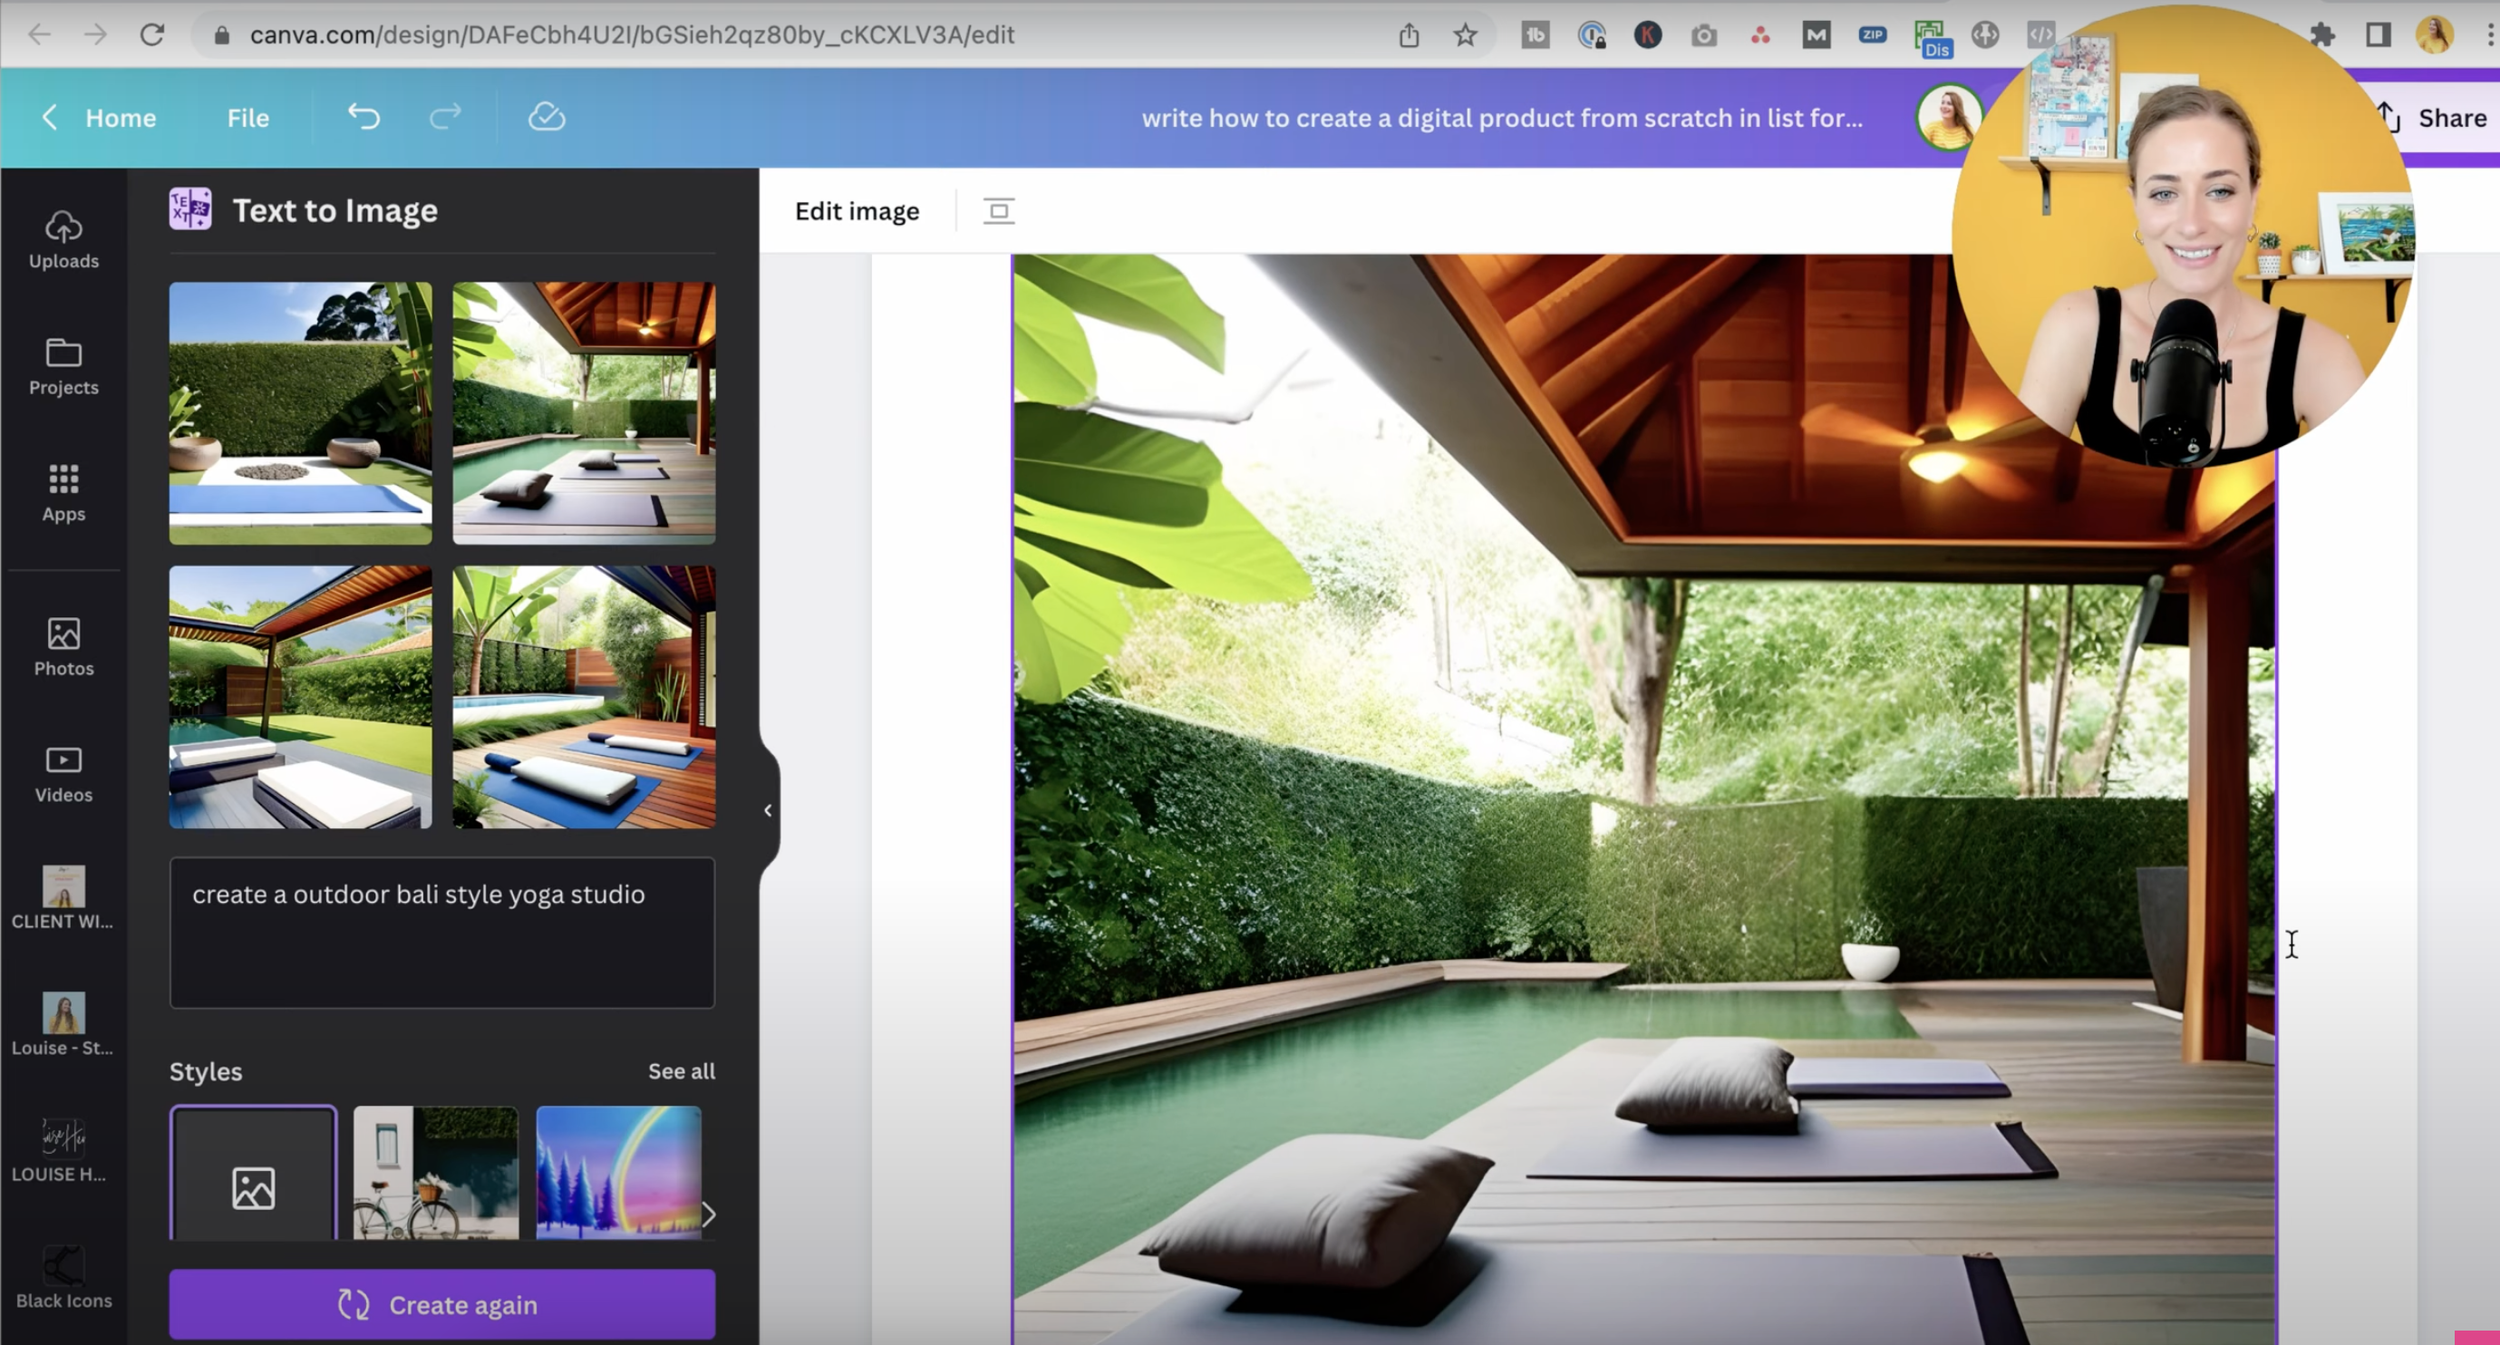Image resolution: width=2500 pixels, height=1345 pixels.
Task: Click the Create again button
Action: click(442, 1304)
